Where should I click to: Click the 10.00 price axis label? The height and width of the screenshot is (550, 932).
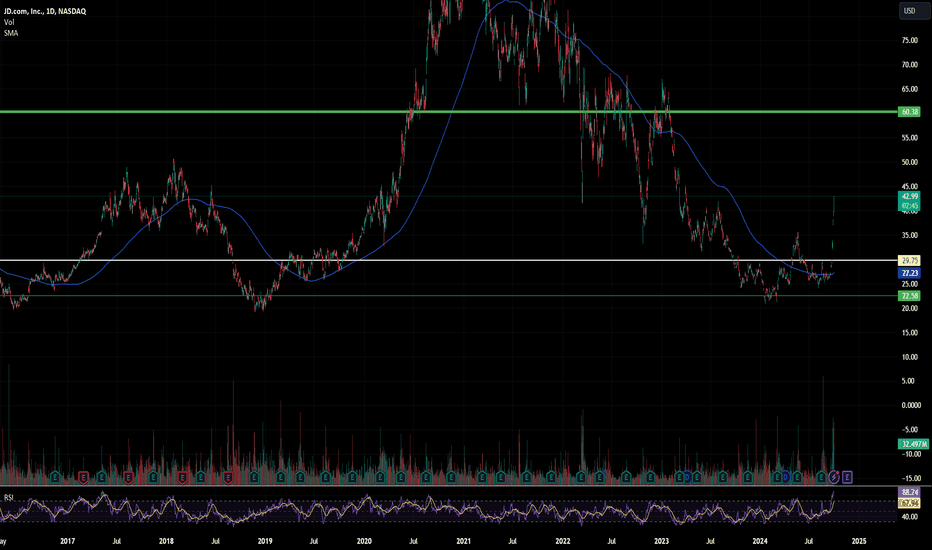(909, 357)
